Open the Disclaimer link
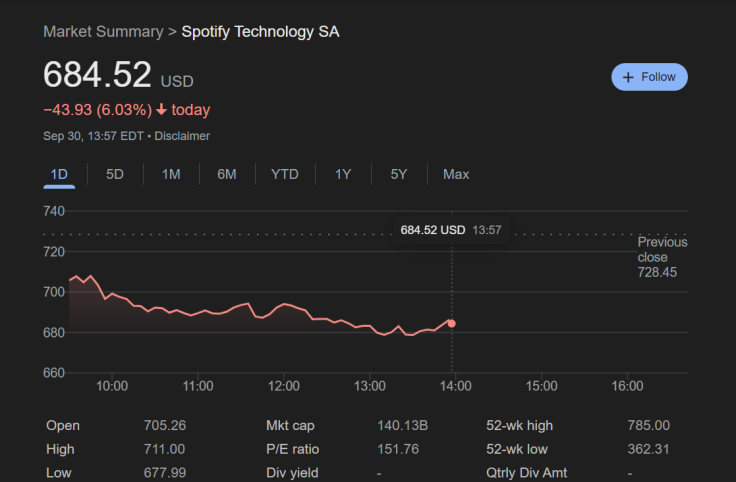The height and width of the screenshot is (482, 736). (x=182, y=136)
